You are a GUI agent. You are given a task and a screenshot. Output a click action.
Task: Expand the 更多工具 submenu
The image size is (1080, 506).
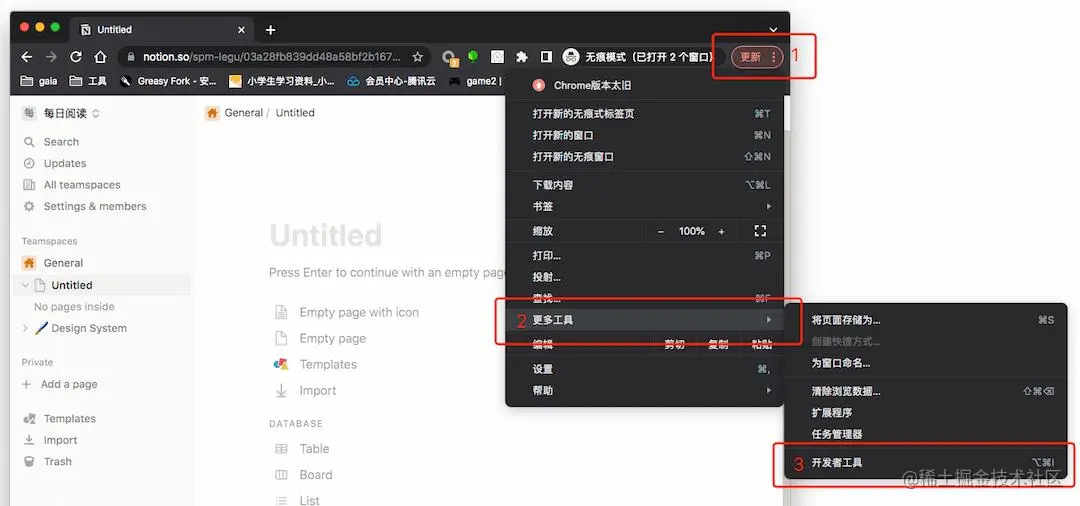pos(644,319)
